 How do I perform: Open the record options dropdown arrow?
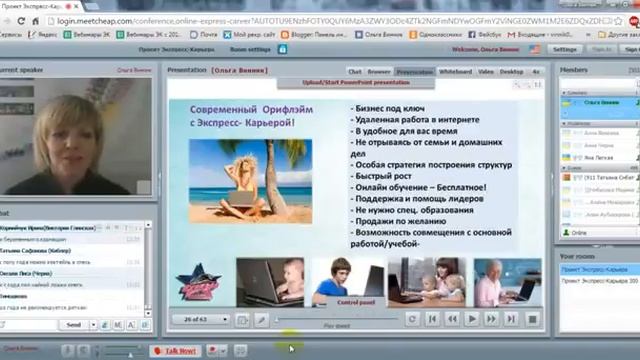[223, 351]
